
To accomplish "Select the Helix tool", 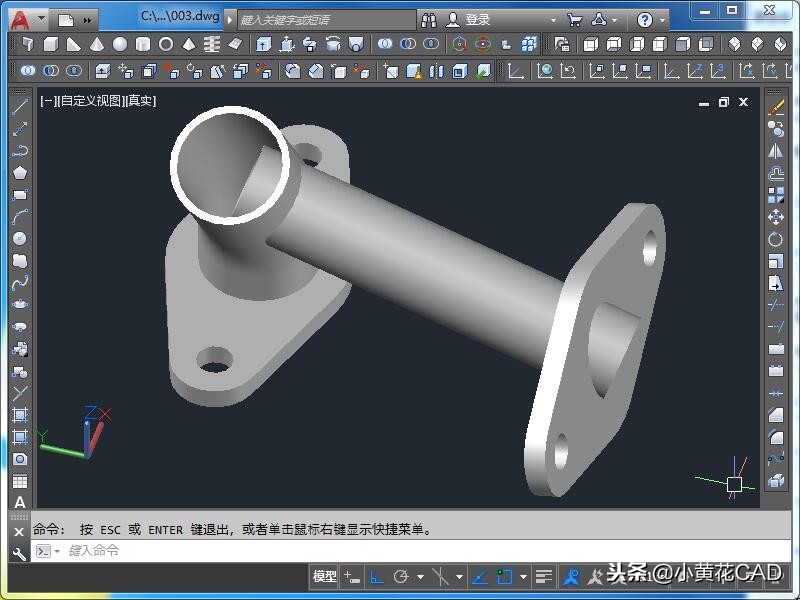I will (x=212, y=44).
